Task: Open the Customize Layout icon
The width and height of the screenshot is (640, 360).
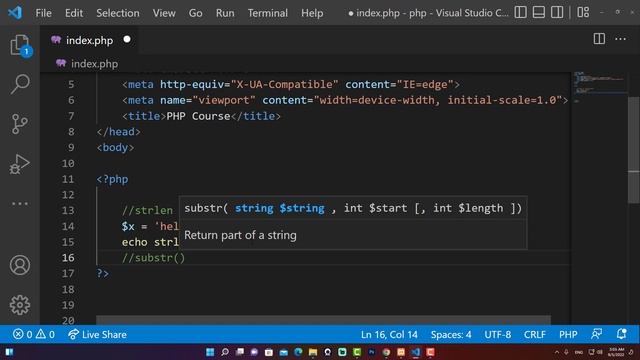Action: 583,12
